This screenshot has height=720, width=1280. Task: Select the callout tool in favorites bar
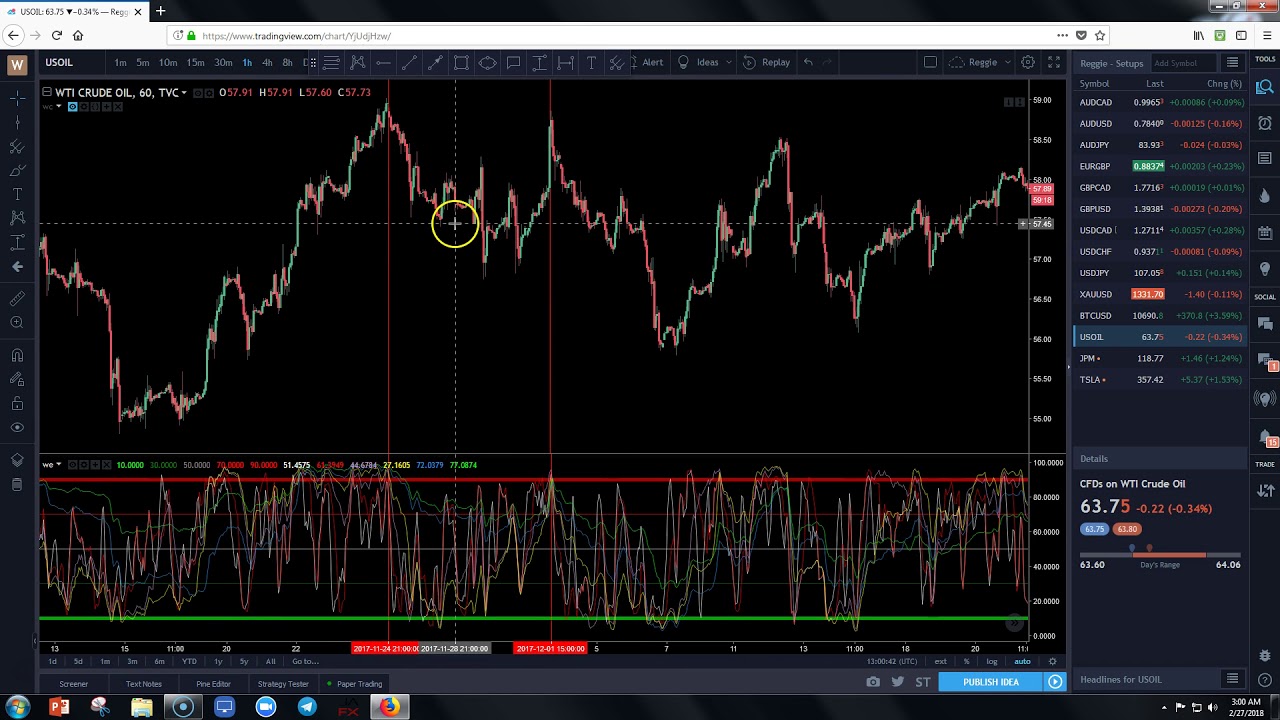coord(513,62)
